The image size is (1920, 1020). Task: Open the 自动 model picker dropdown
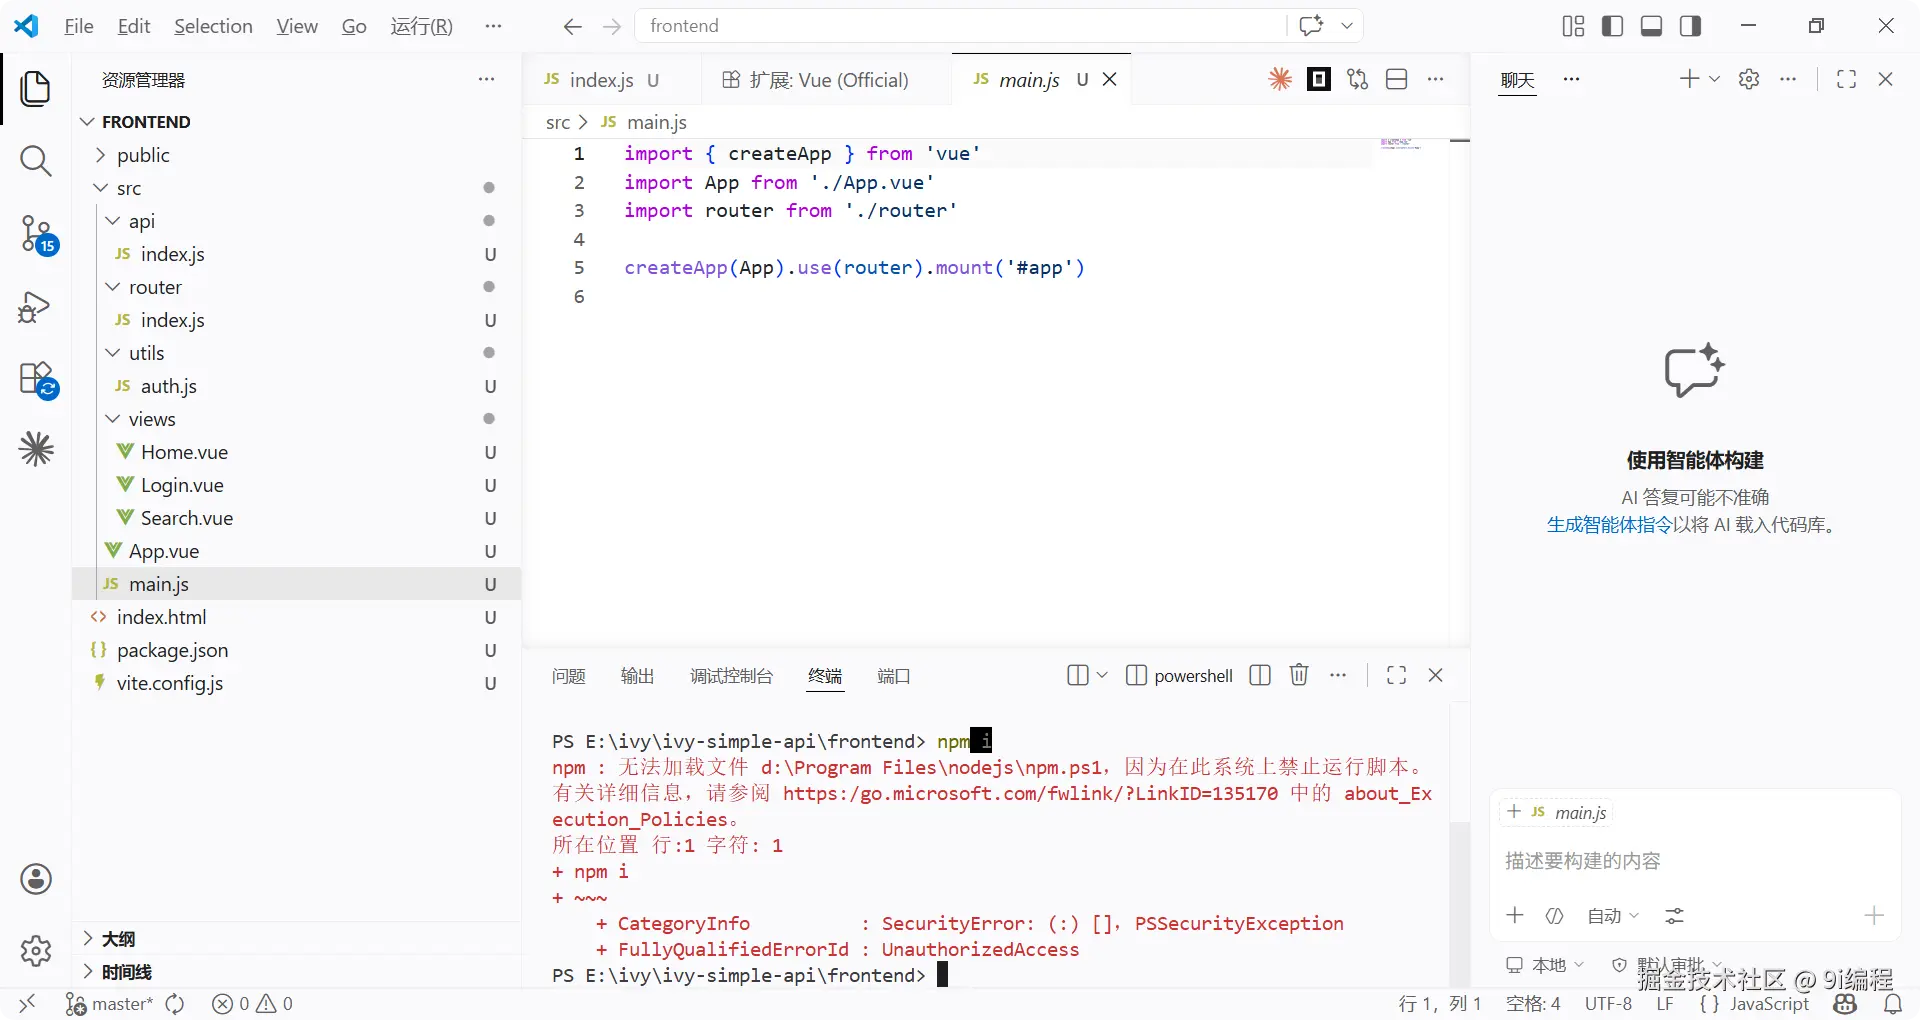pos(1614,916)
